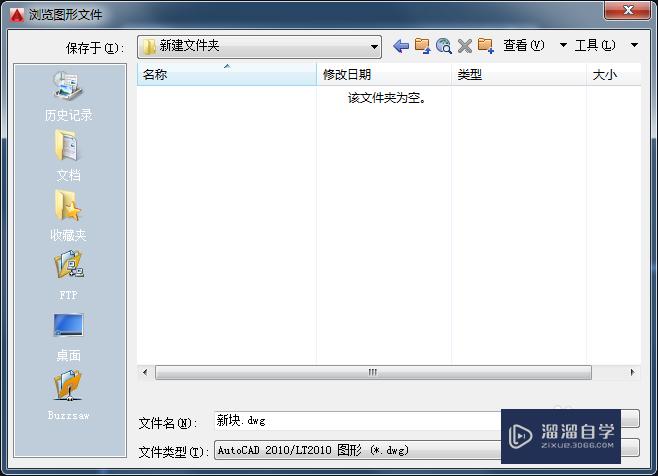The height and width of the screenshot is (476, 658).
Task: Click the AutoCAD logo in the title bar
Action: 17,15
